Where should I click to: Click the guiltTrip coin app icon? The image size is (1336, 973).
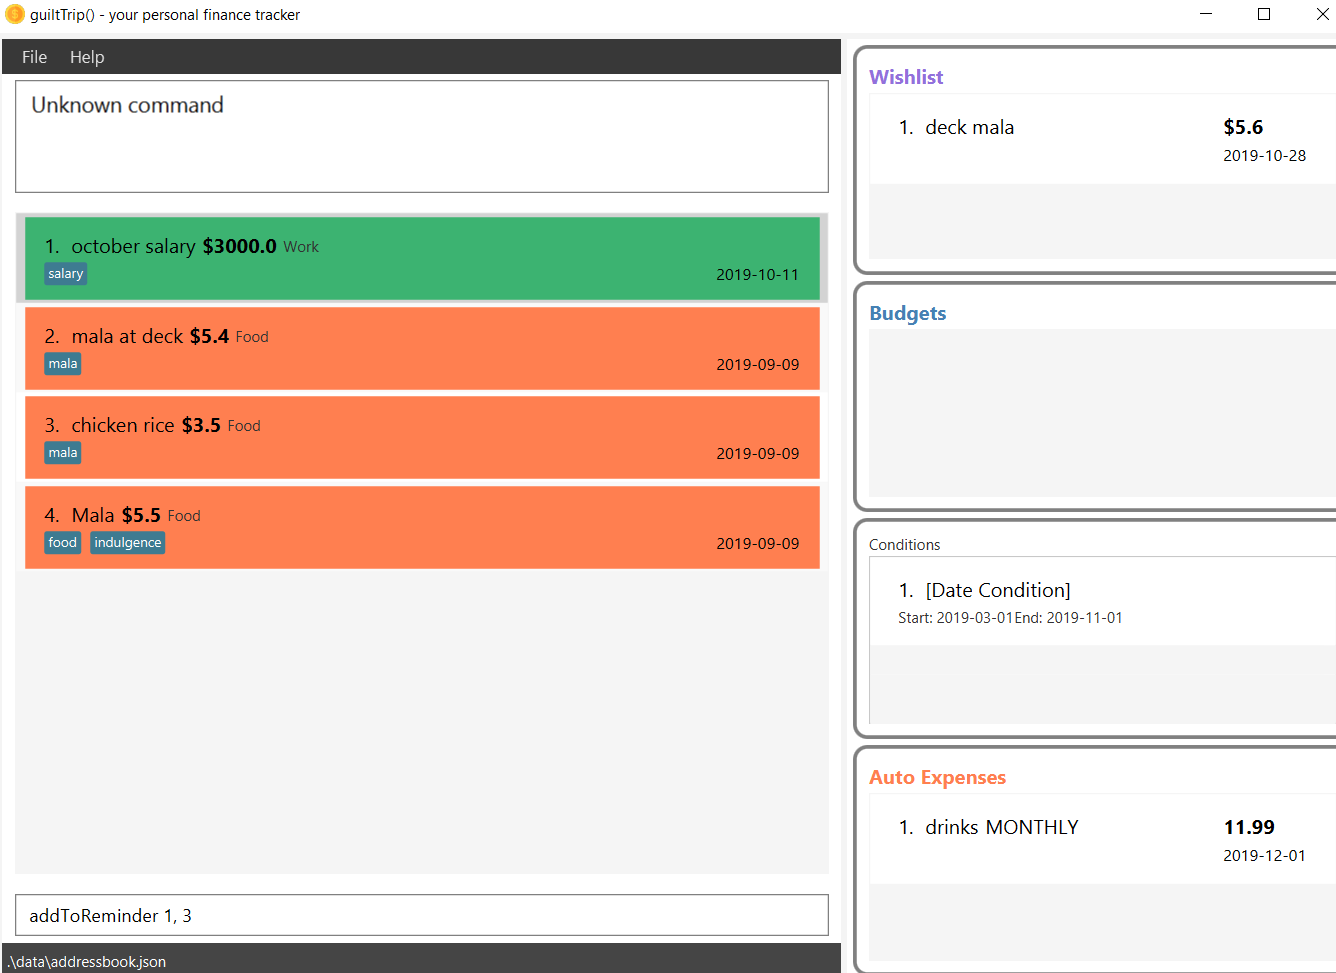[x=15, y=15]
